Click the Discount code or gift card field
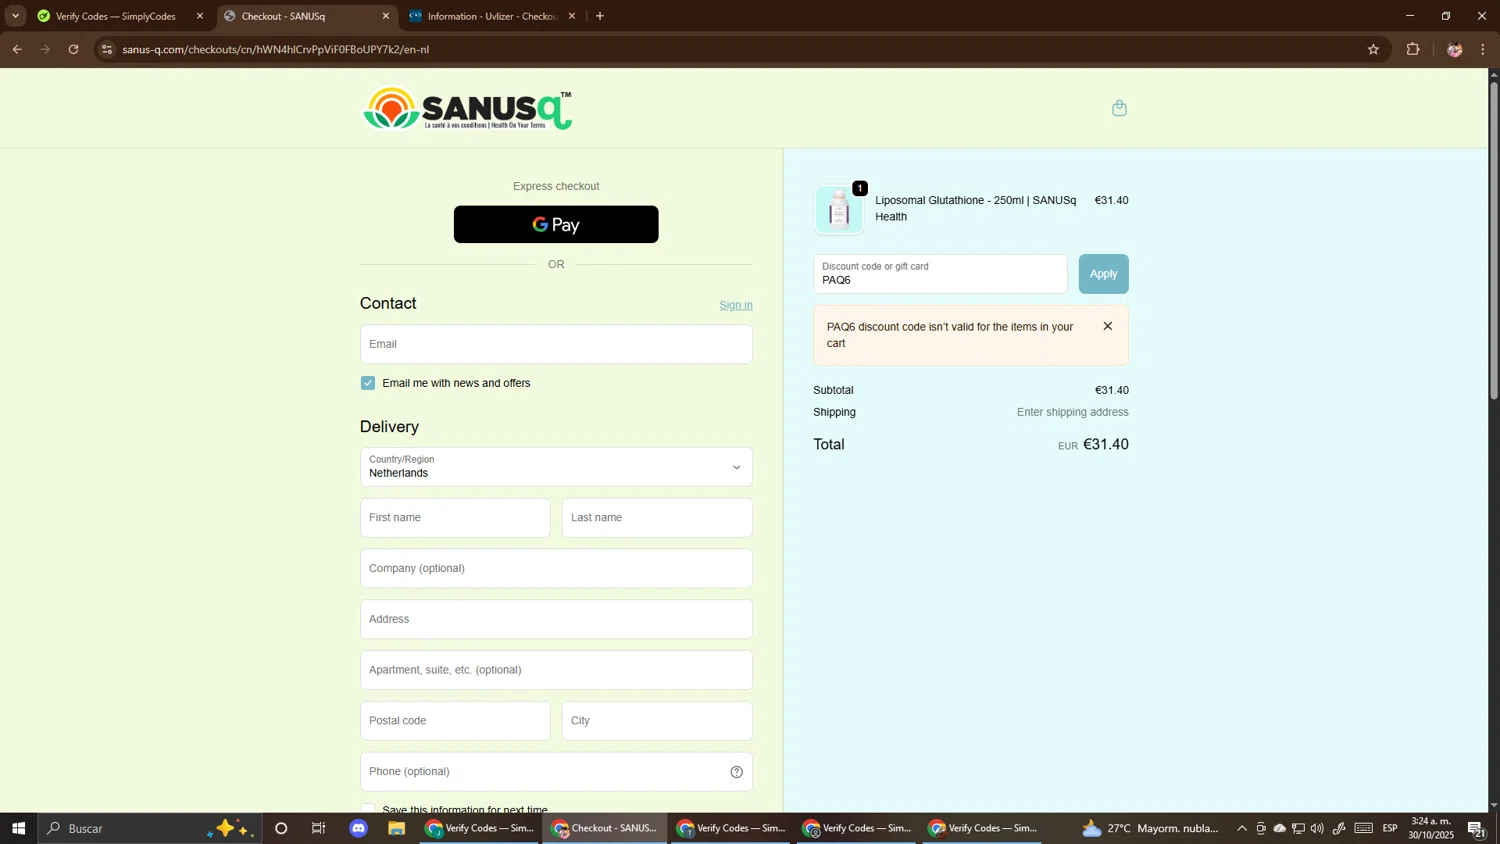 (x=940, y=274)
